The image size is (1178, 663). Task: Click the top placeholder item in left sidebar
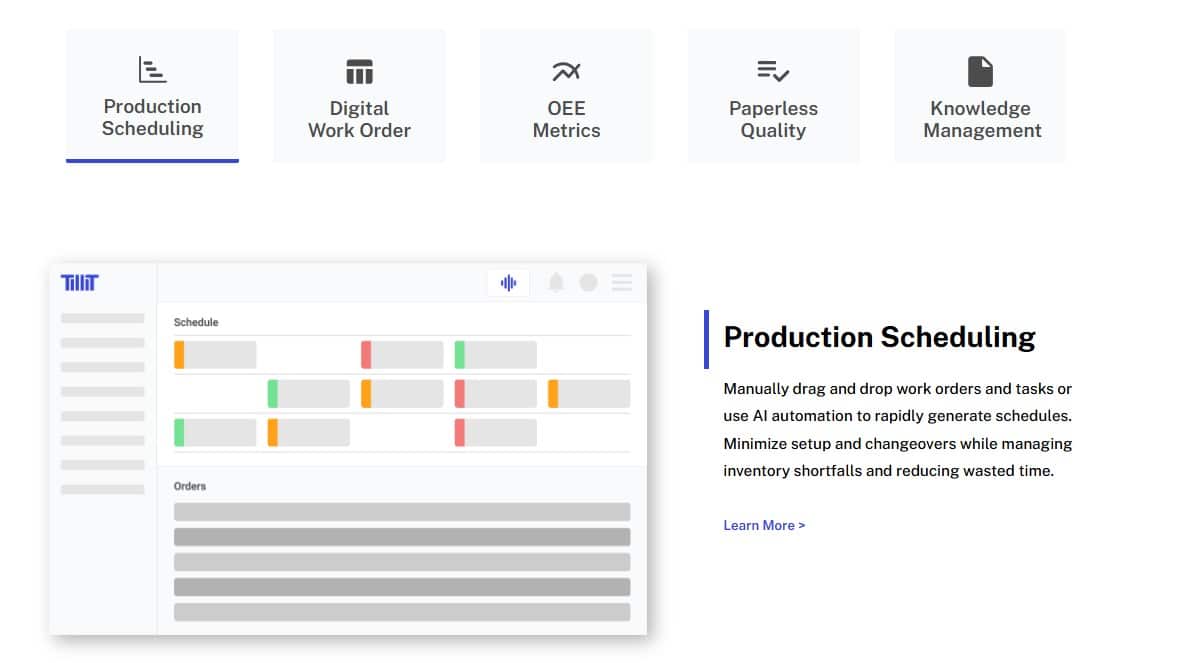pos(102,319)
